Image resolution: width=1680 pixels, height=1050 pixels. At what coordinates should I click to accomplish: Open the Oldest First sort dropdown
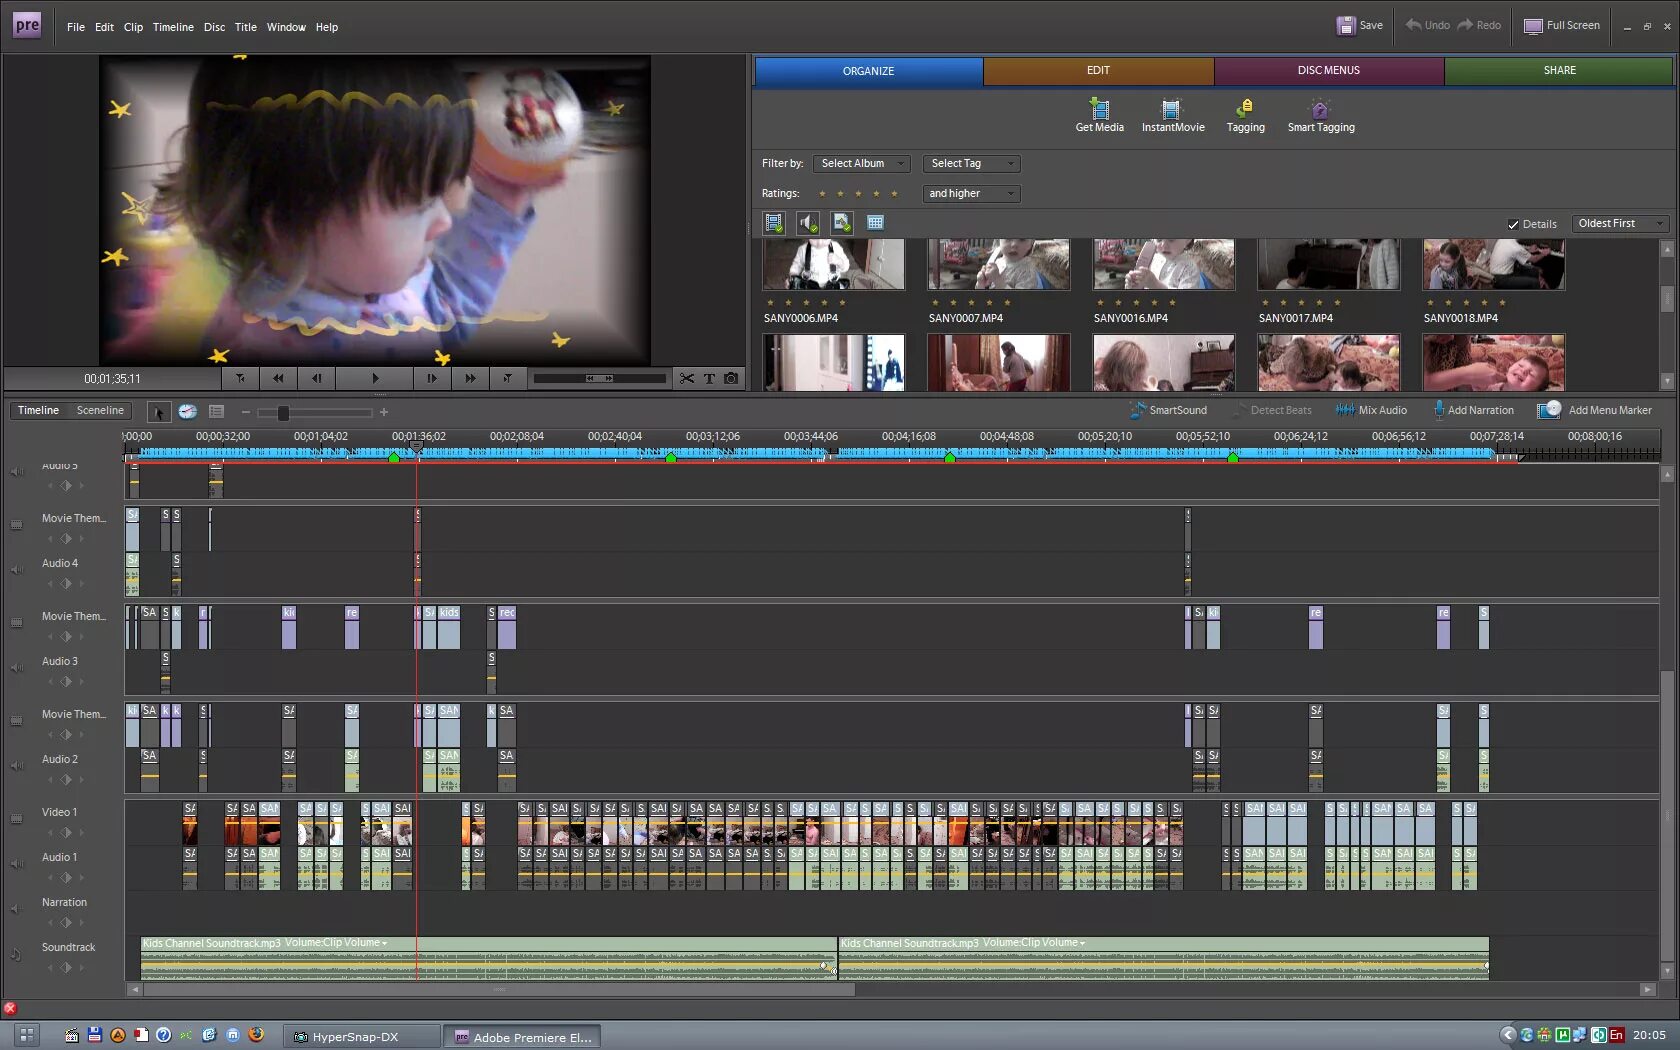click(x=1620, y=223)
